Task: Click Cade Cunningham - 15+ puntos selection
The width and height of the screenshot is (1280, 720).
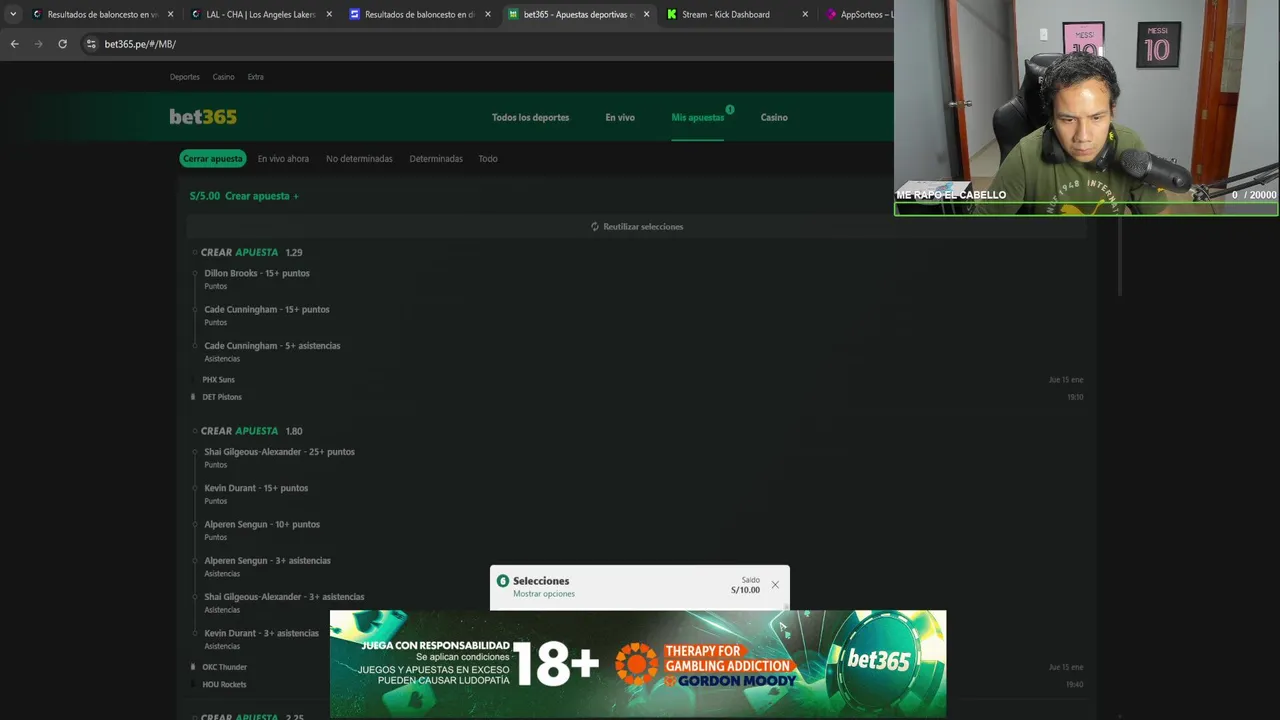Action: (267, 309)
